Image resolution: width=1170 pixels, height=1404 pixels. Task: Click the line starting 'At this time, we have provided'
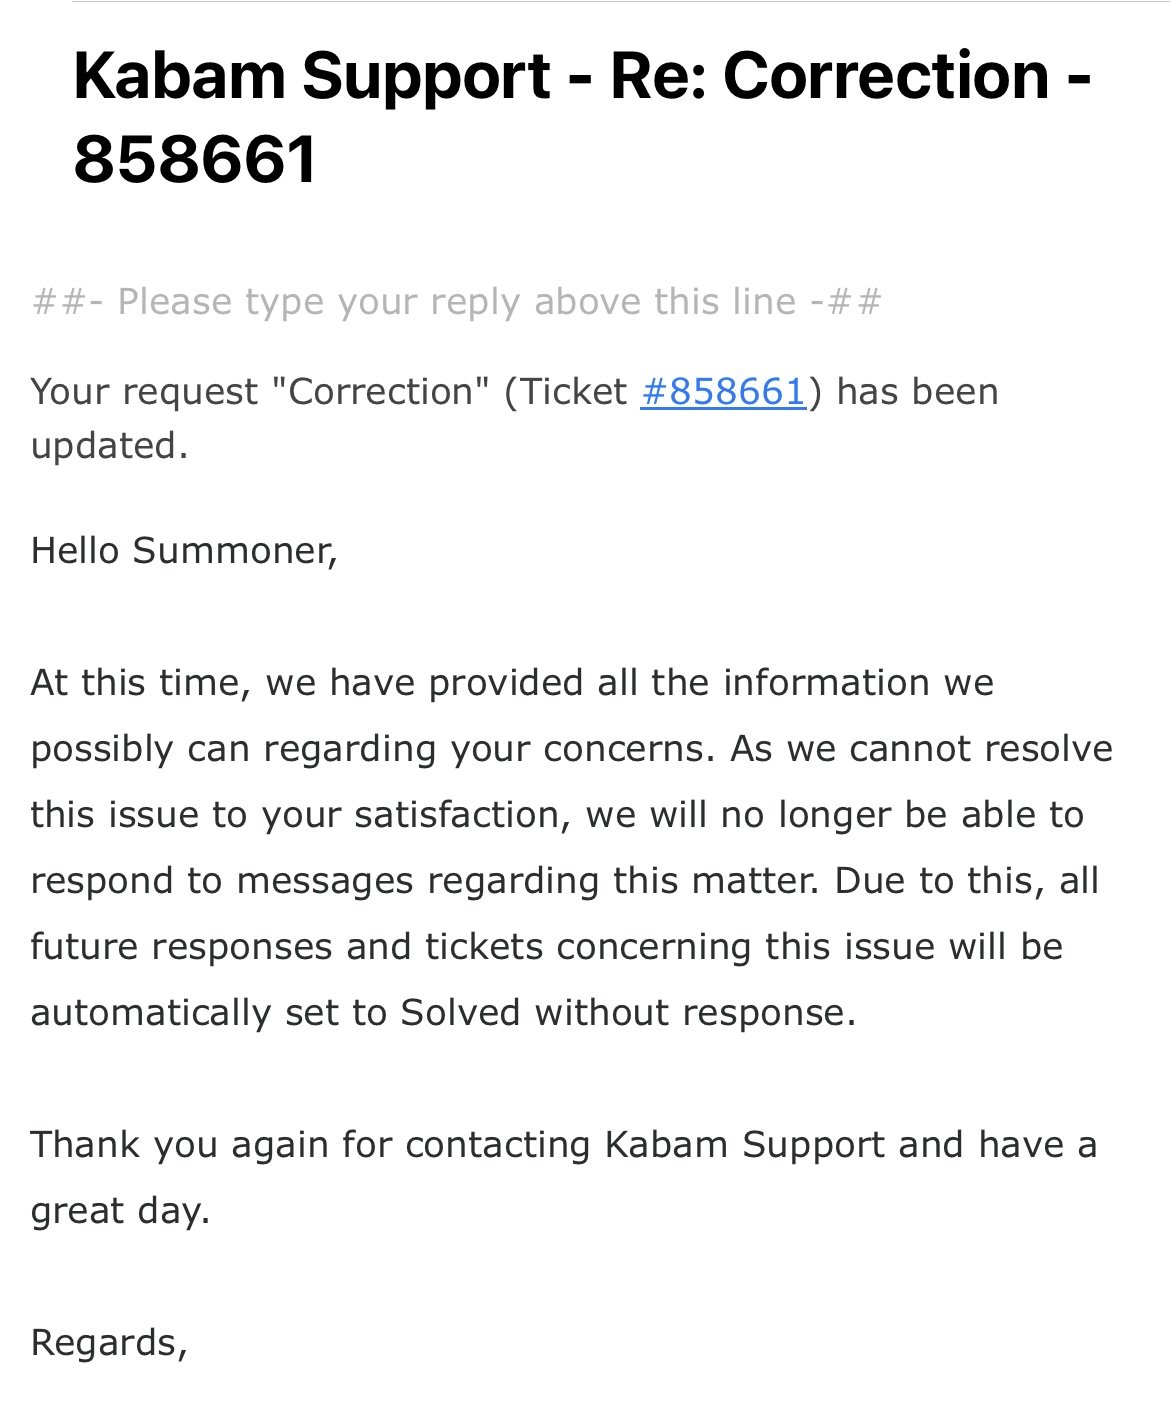click(512, 683)
